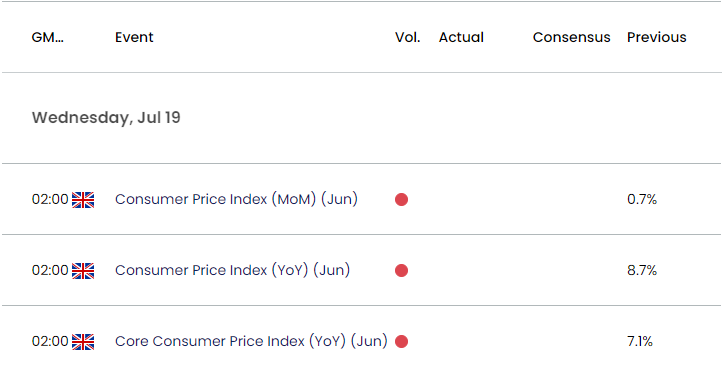Click UK flag beside Consumer Price Index (YoY)
The height and width of the screenshot is (376, 724).
tap(83, 271)
